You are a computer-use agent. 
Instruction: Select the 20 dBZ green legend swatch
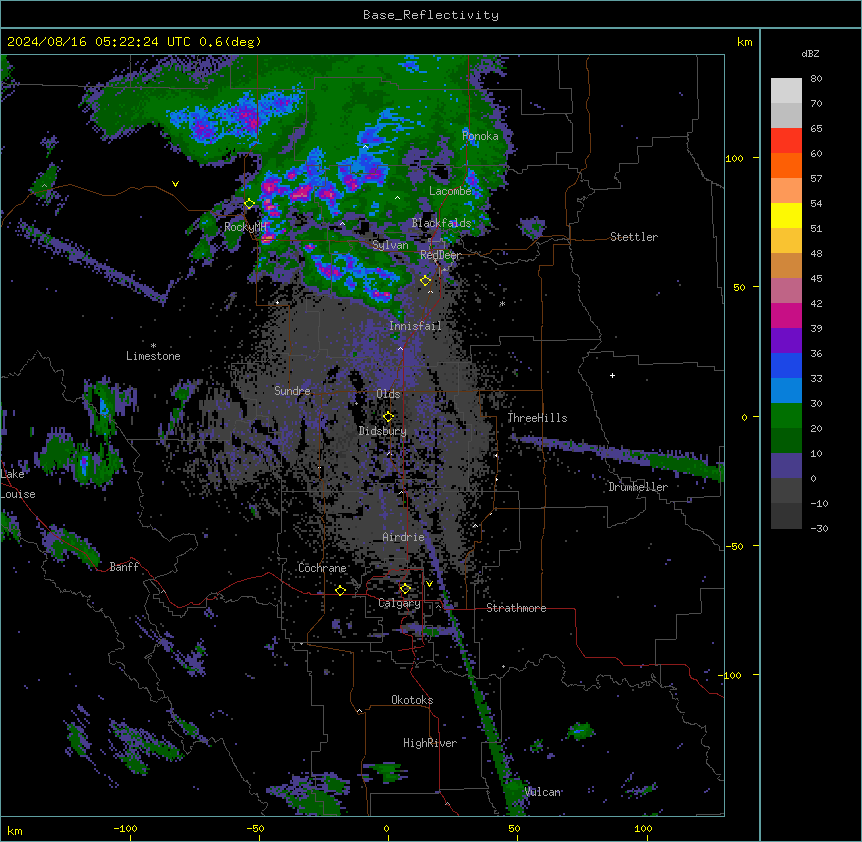[786, 416]
